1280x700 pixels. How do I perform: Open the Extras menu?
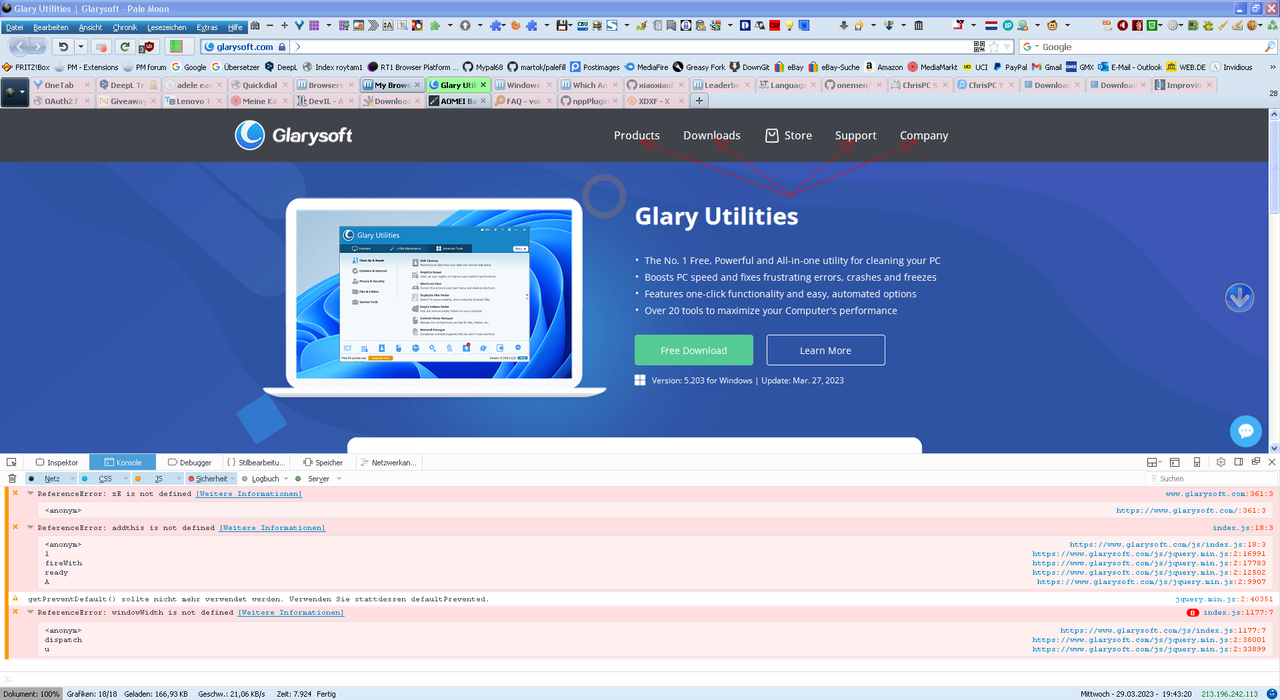207,27
